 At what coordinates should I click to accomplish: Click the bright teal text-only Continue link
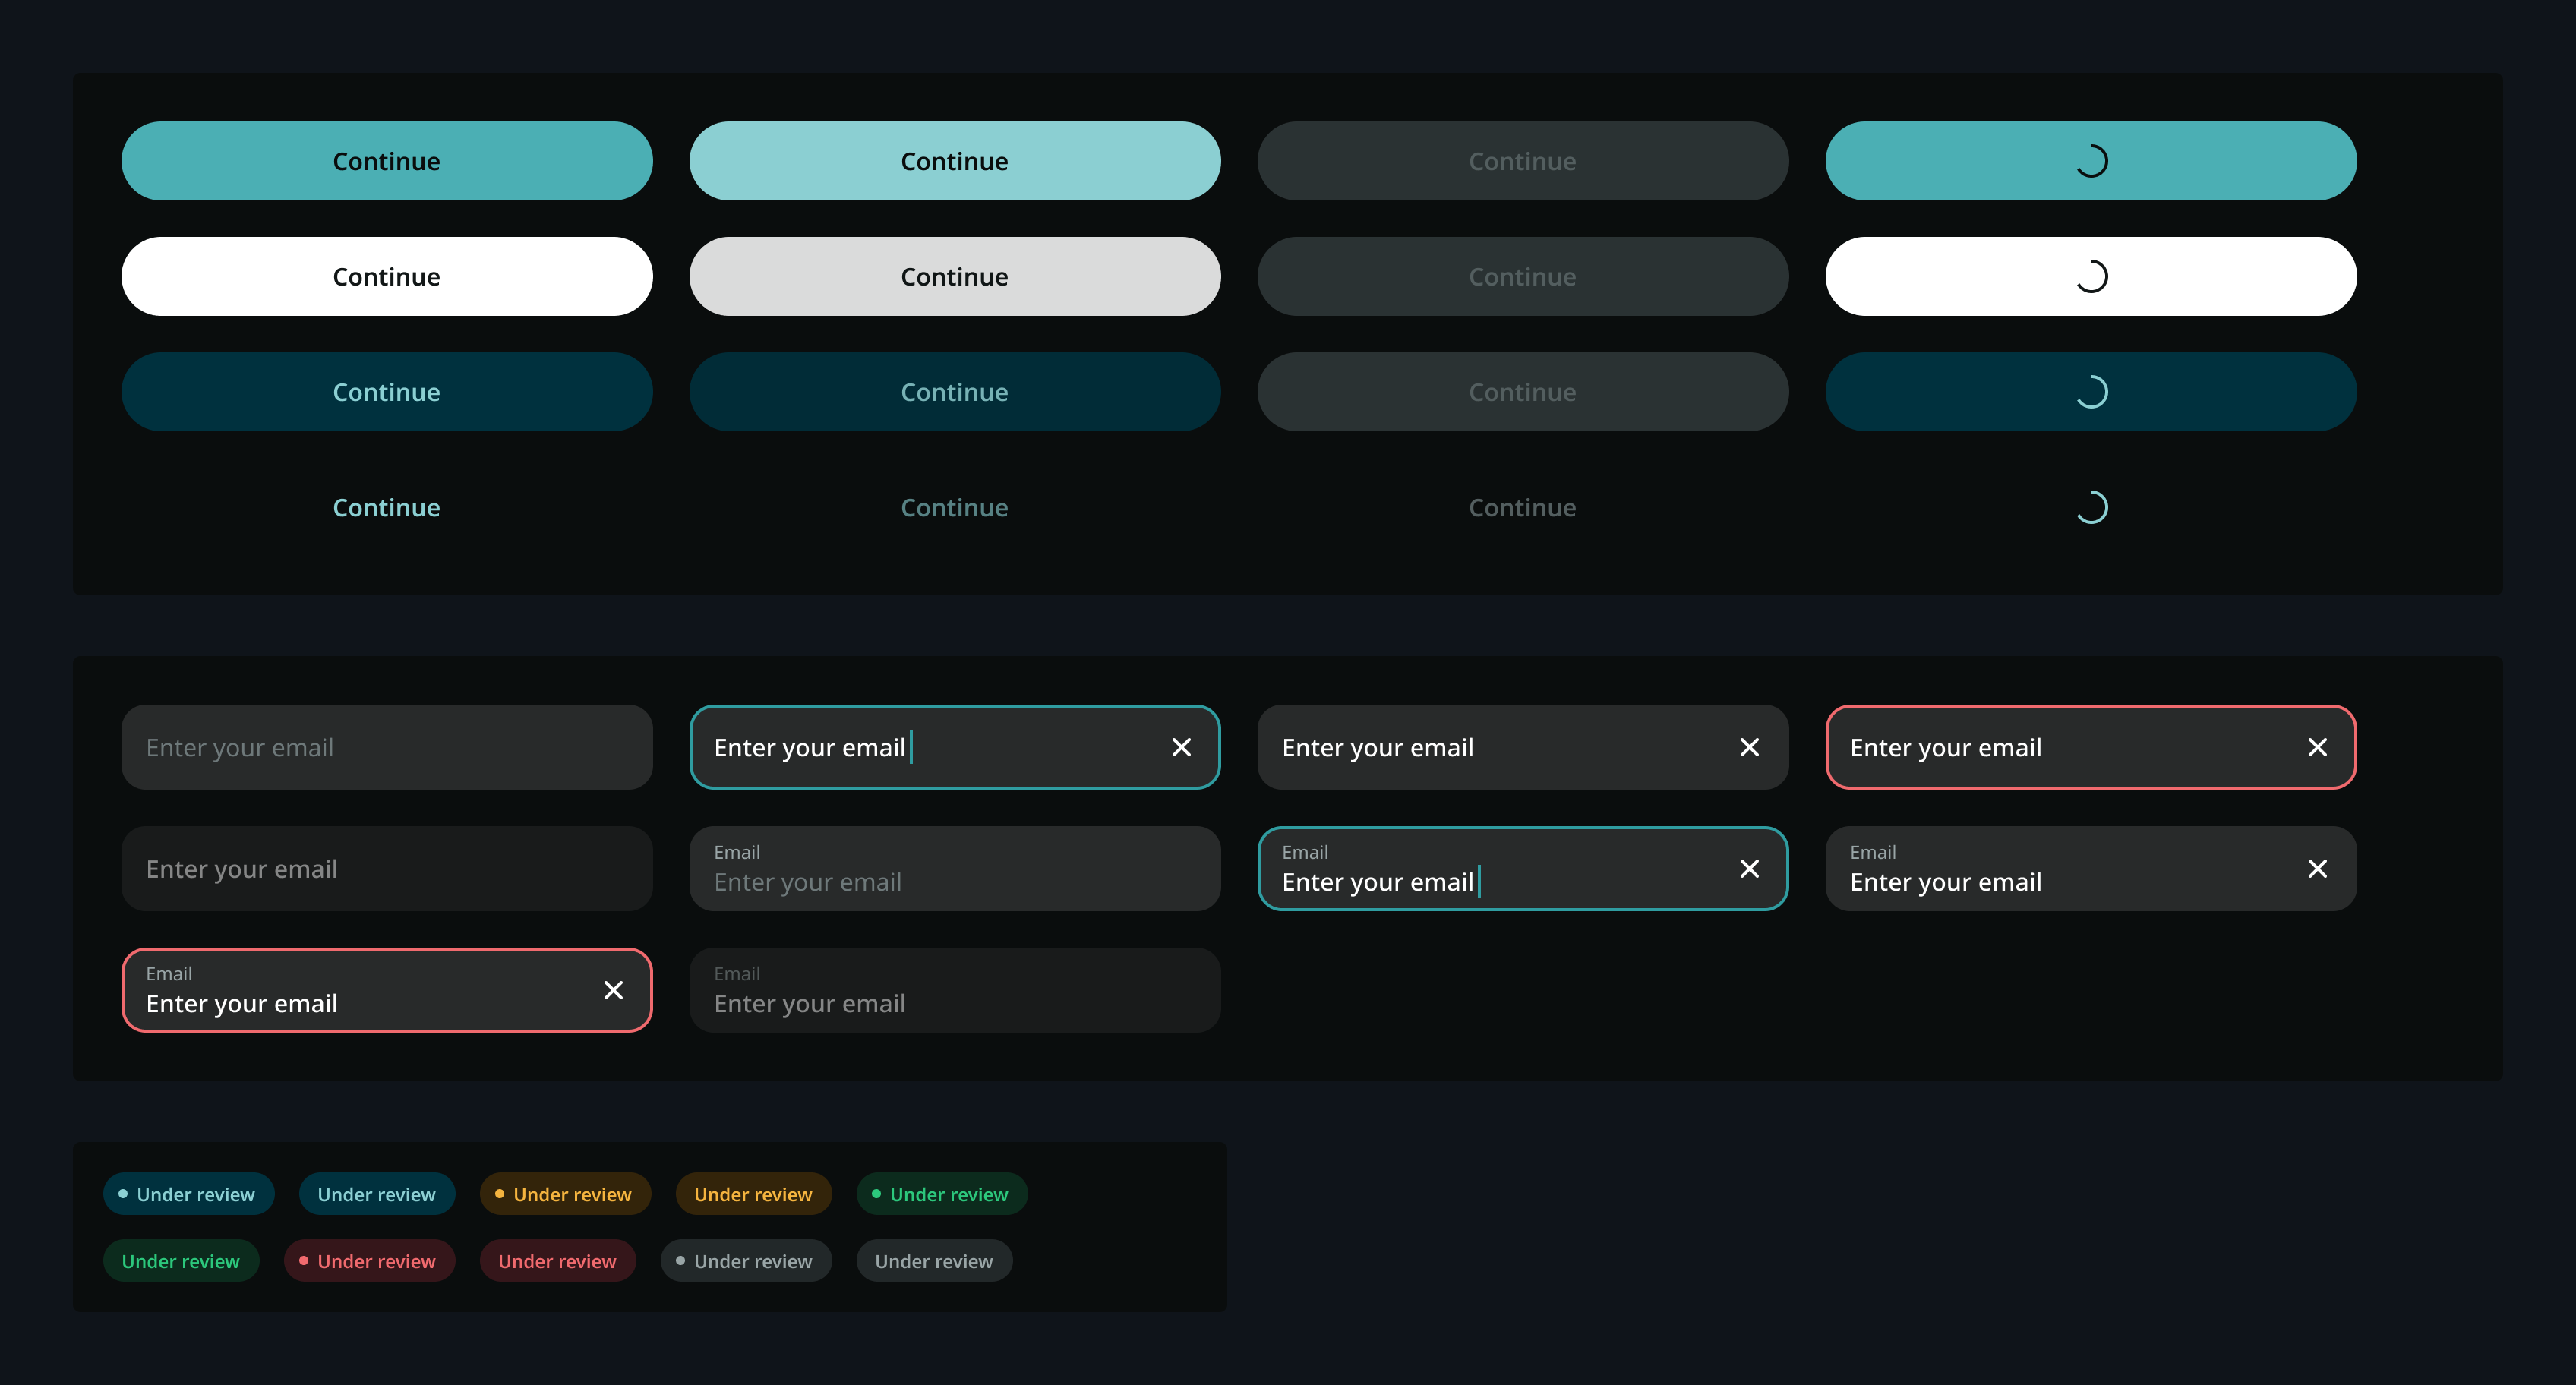[x=387, y=507]
